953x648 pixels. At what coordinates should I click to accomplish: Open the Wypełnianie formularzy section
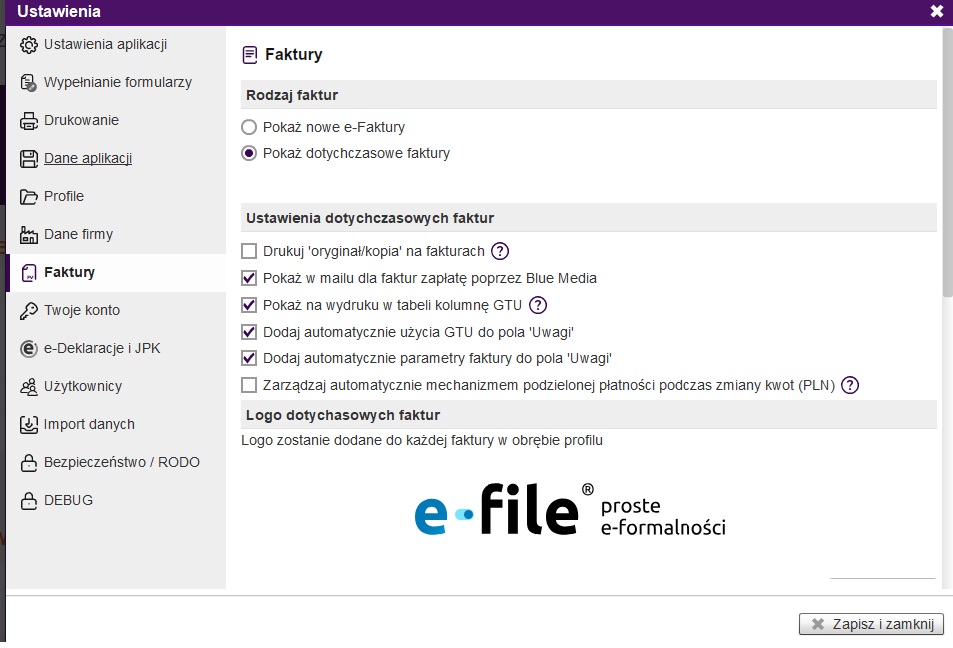[x=117, y=82]
